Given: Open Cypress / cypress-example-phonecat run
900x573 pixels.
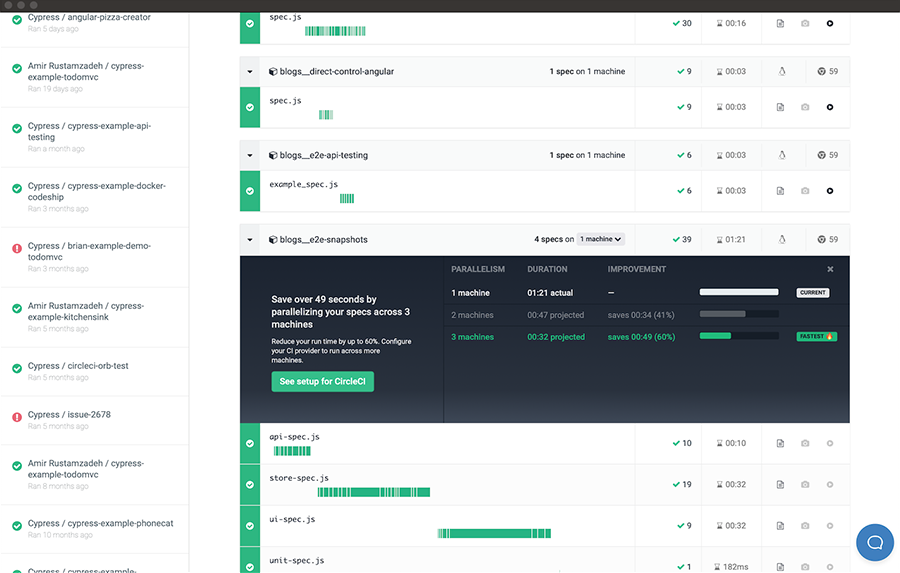Looking at the screenshot, I should click(95, 529).
